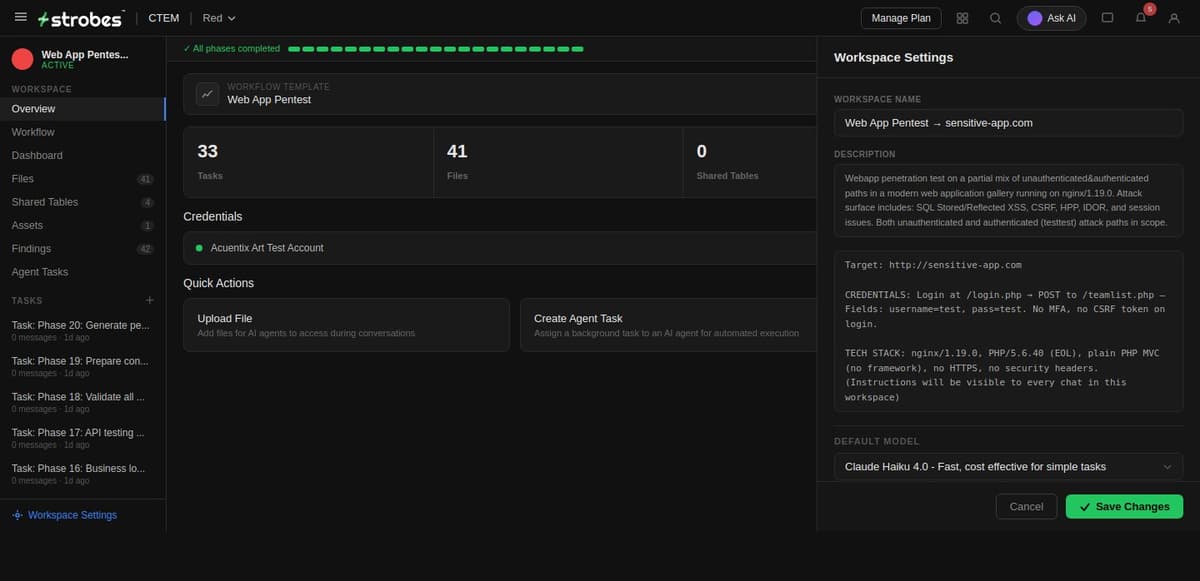Click the Create Agent Task quick action
This screenshot has width=1200, height=581.
pos(668,325)
